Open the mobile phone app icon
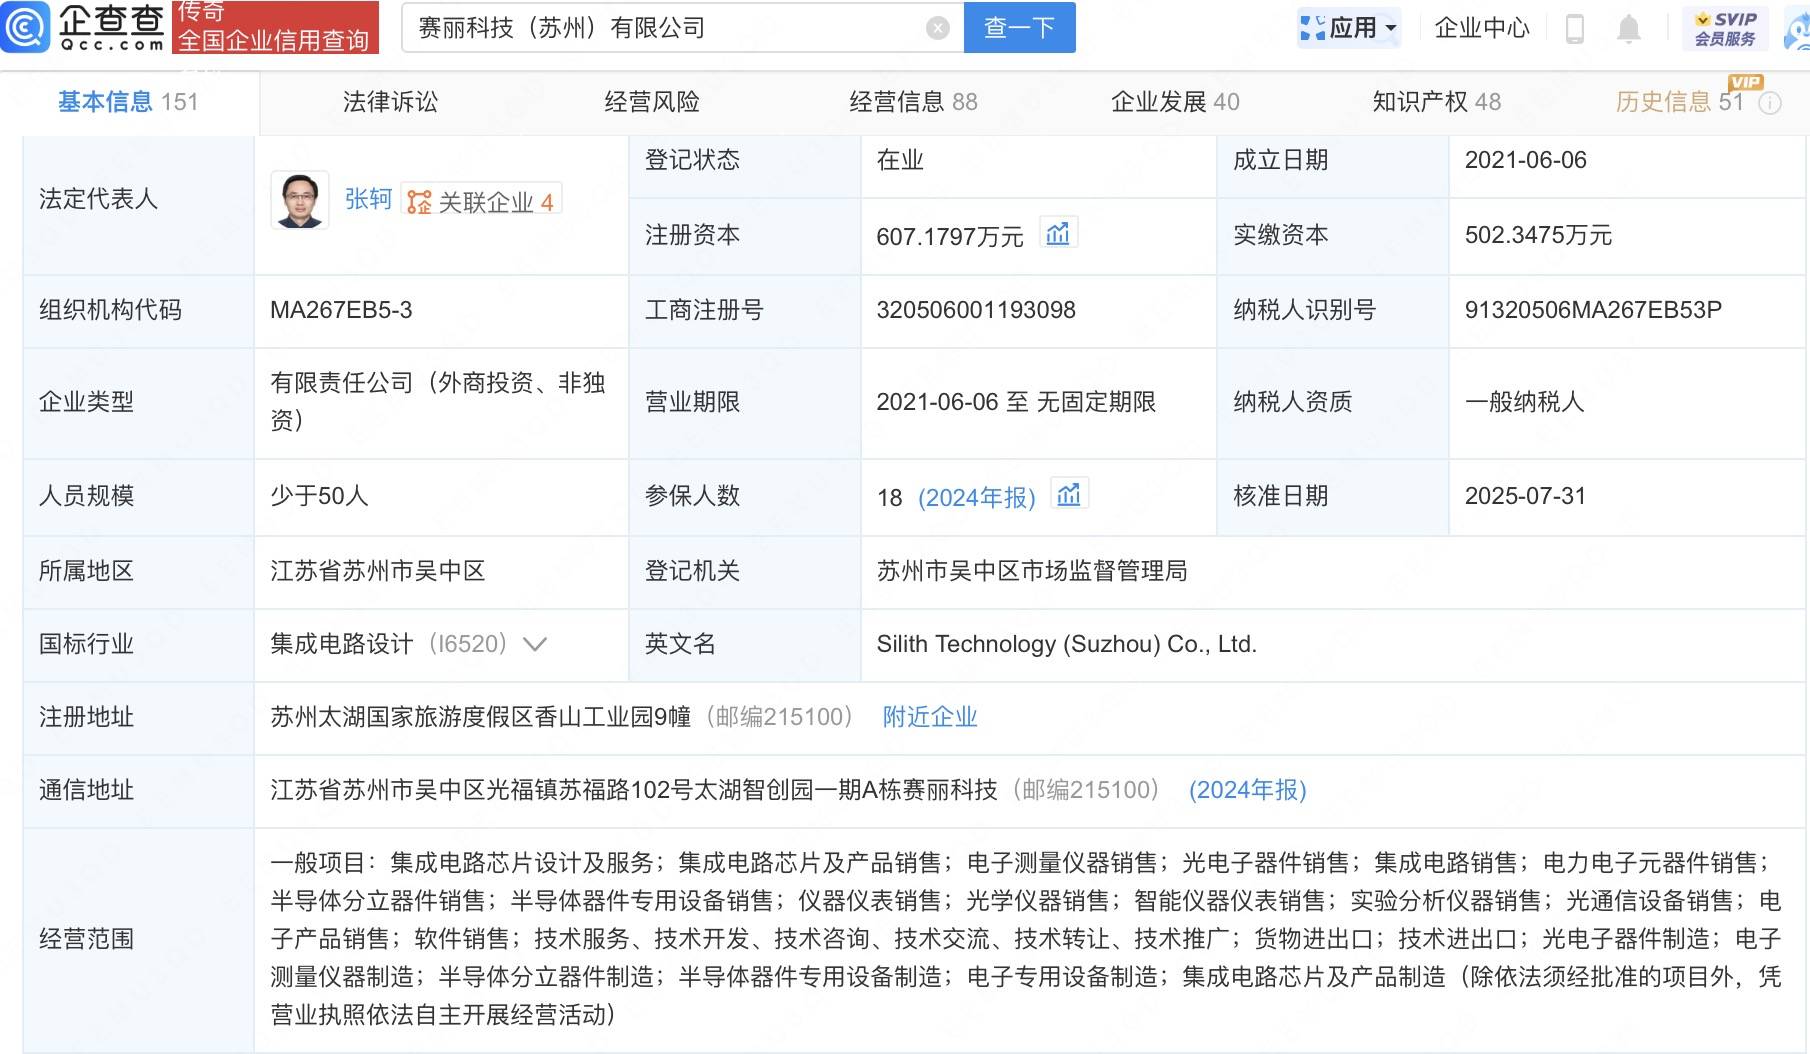 [1574, 29]
